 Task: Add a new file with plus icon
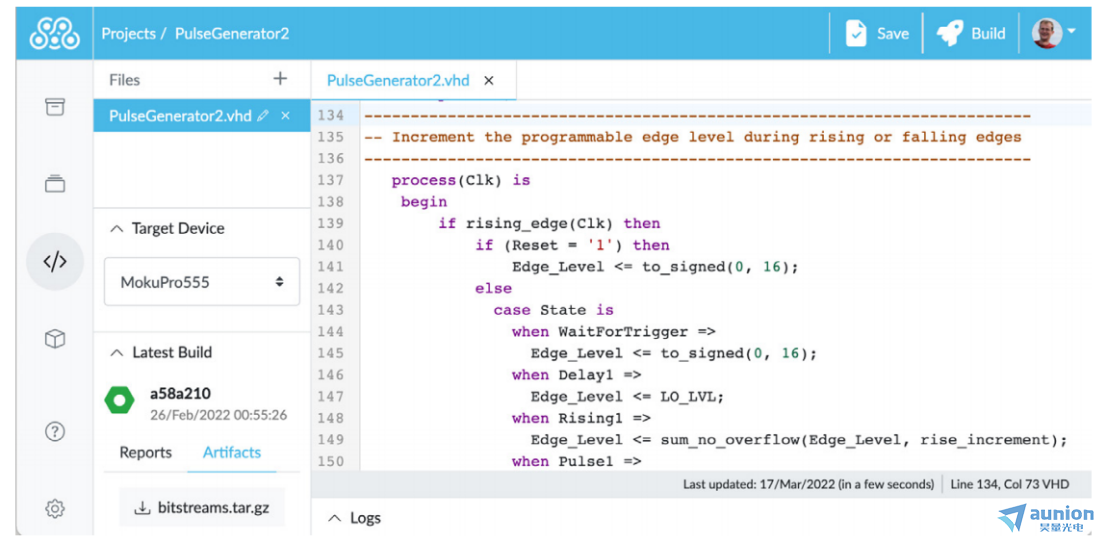point(280,78)
